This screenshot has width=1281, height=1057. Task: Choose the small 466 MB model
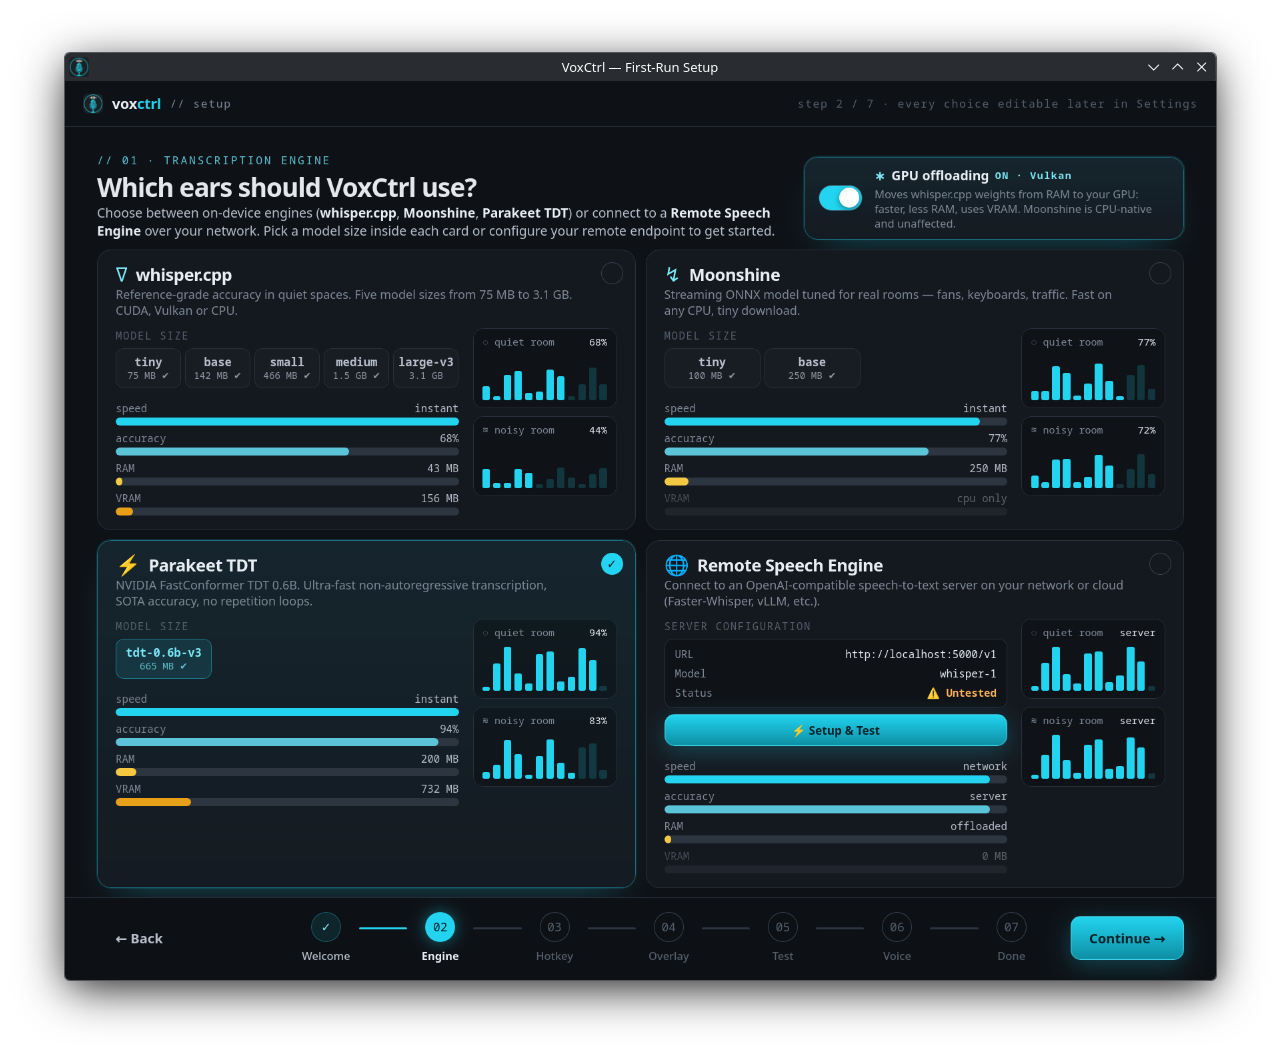click(287, 368)
